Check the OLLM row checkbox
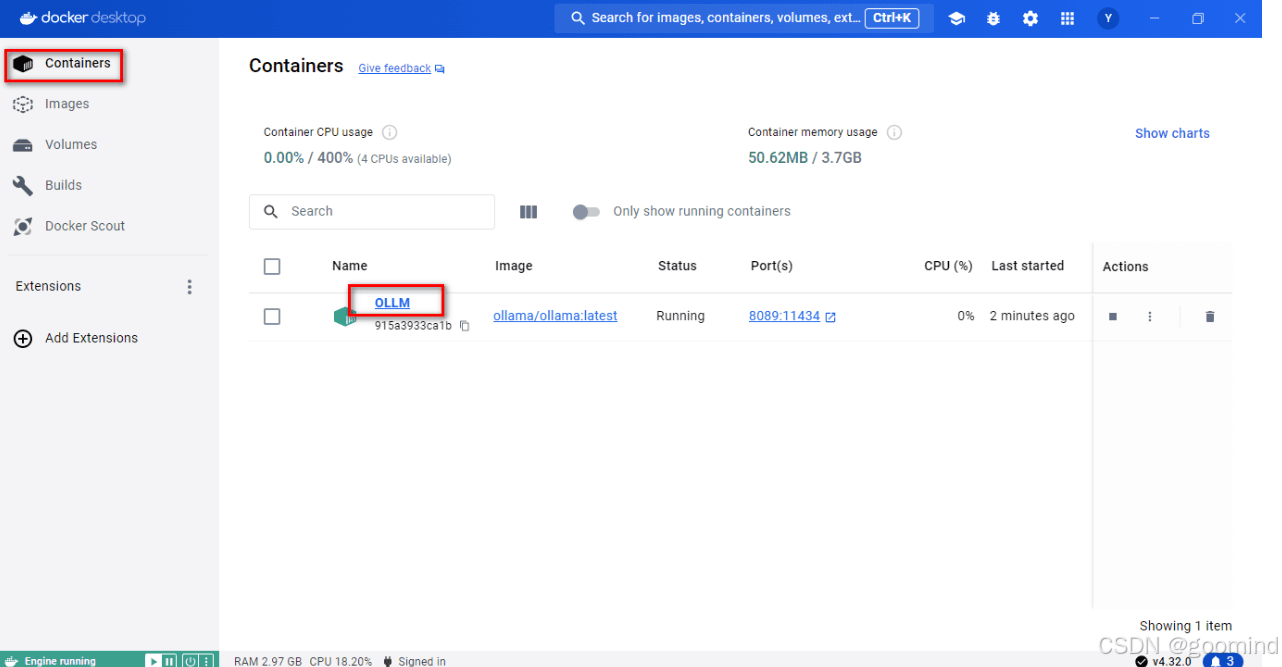The image size is (1282, 667). tap(272, 317)
